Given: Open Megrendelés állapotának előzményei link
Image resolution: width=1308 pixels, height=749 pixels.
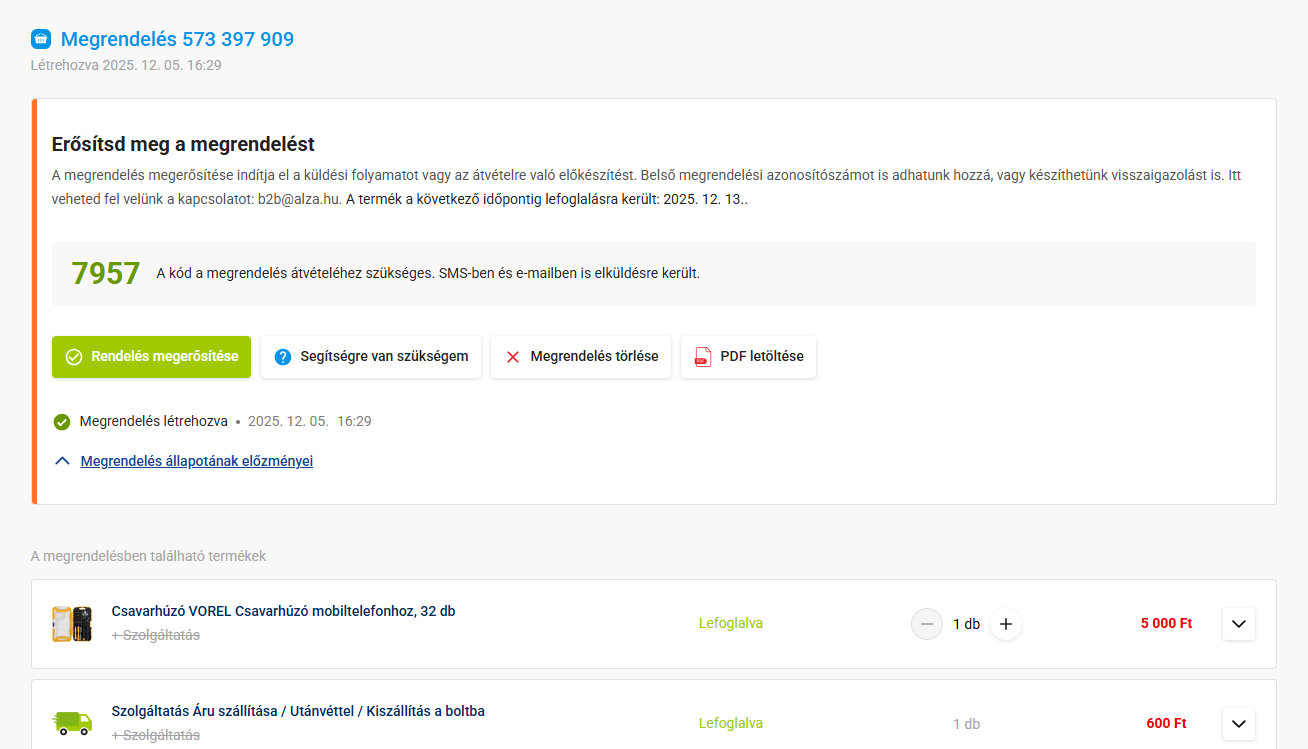Looking at the screenshot, I should (x=197, y=461).
